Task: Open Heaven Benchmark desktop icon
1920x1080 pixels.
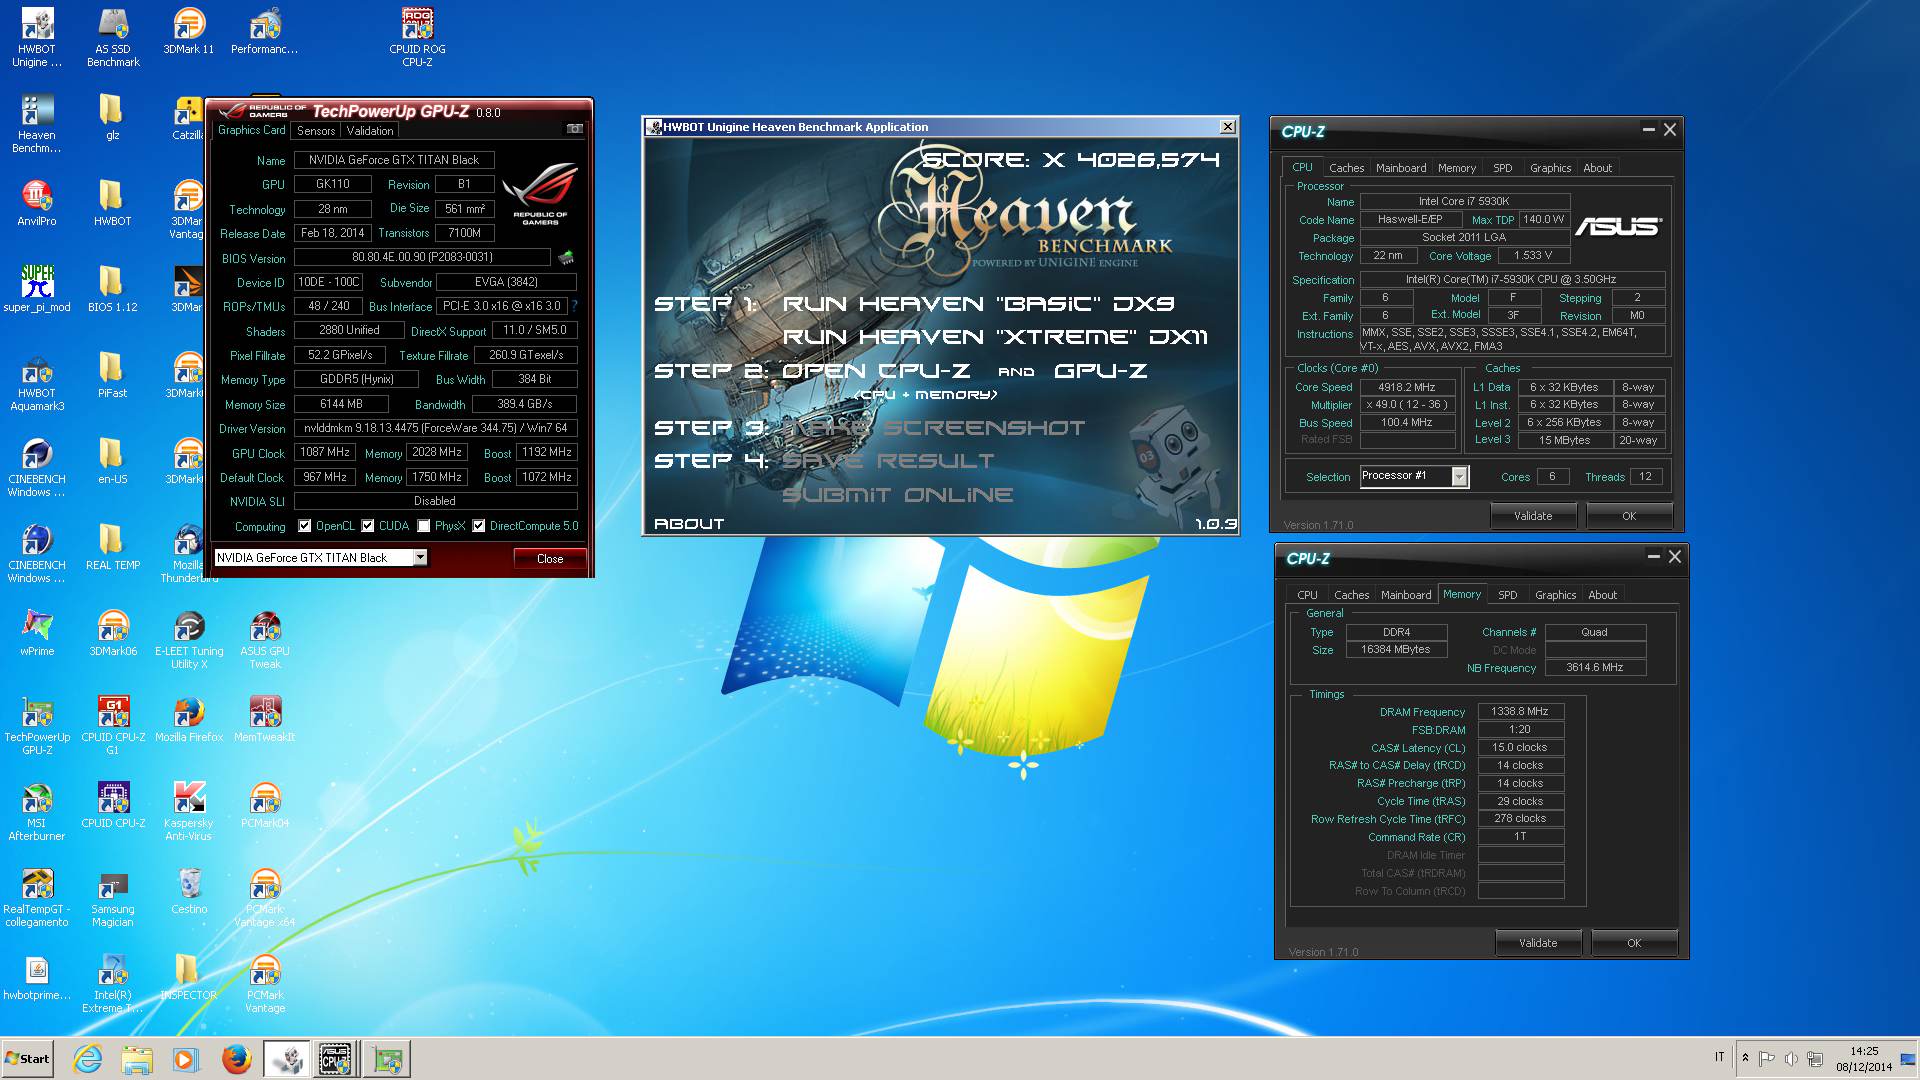Action: point(37,124)
